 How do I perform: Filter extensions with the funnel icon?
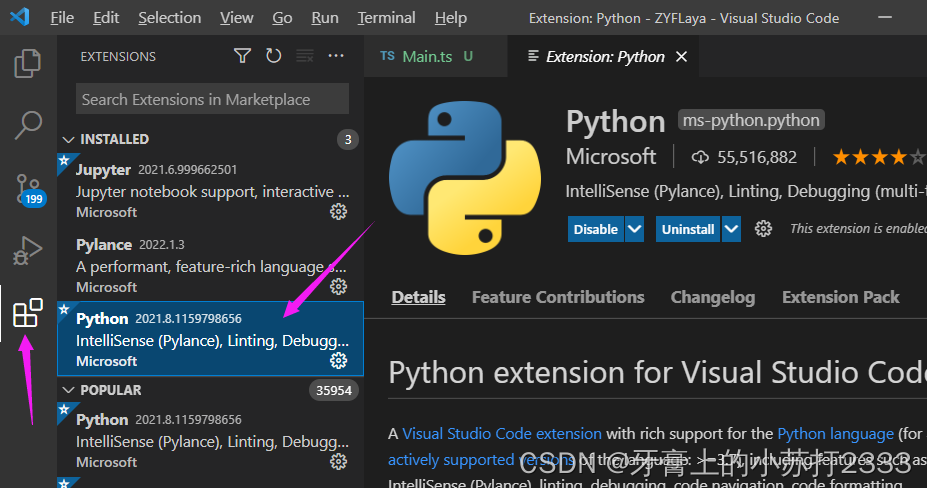242,56
